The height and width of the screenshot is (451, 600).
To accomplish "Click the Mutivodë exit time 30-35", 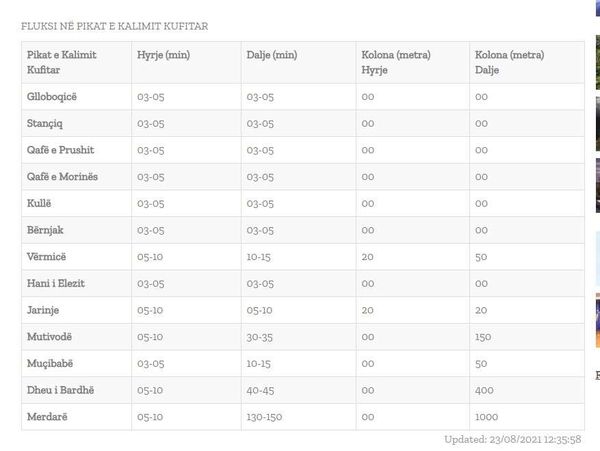I will (259, 337).
